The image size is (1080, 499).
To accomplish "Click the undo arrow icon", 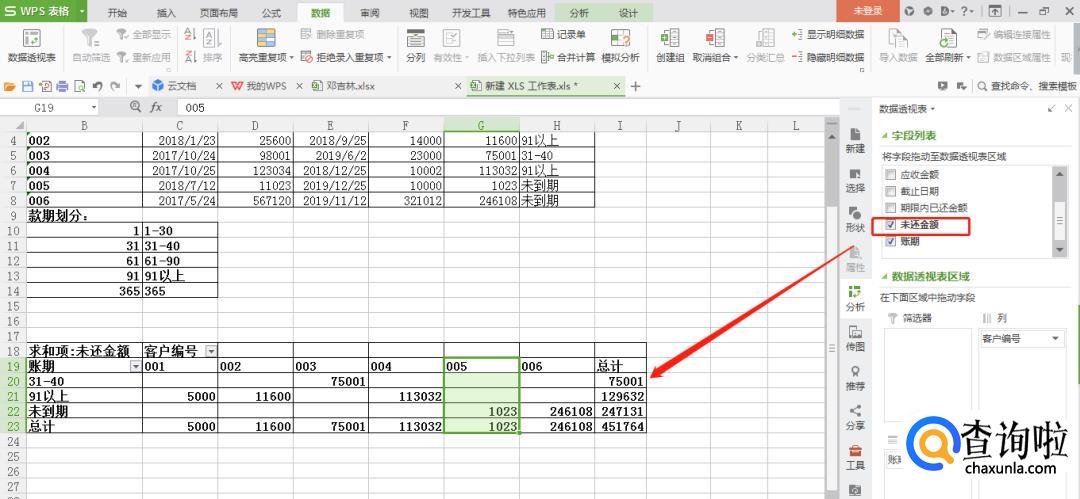I will tap(98, 86).
